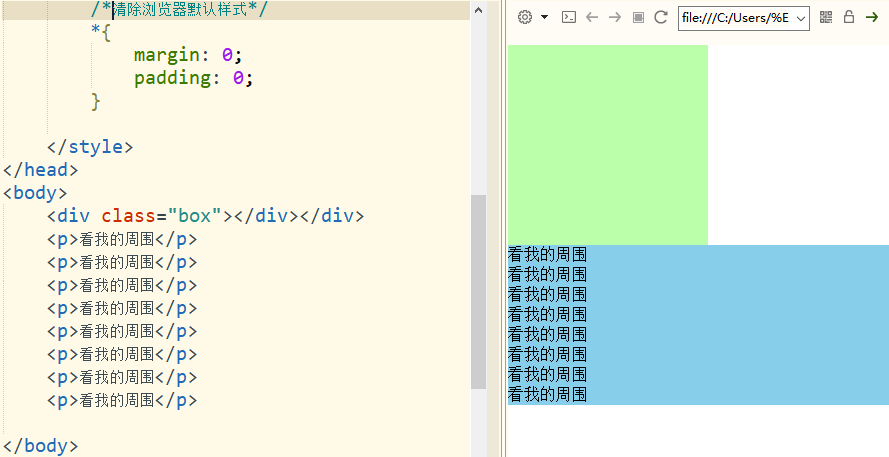Navigate with the green go arrow
The image size is (889, 457).
872,17
